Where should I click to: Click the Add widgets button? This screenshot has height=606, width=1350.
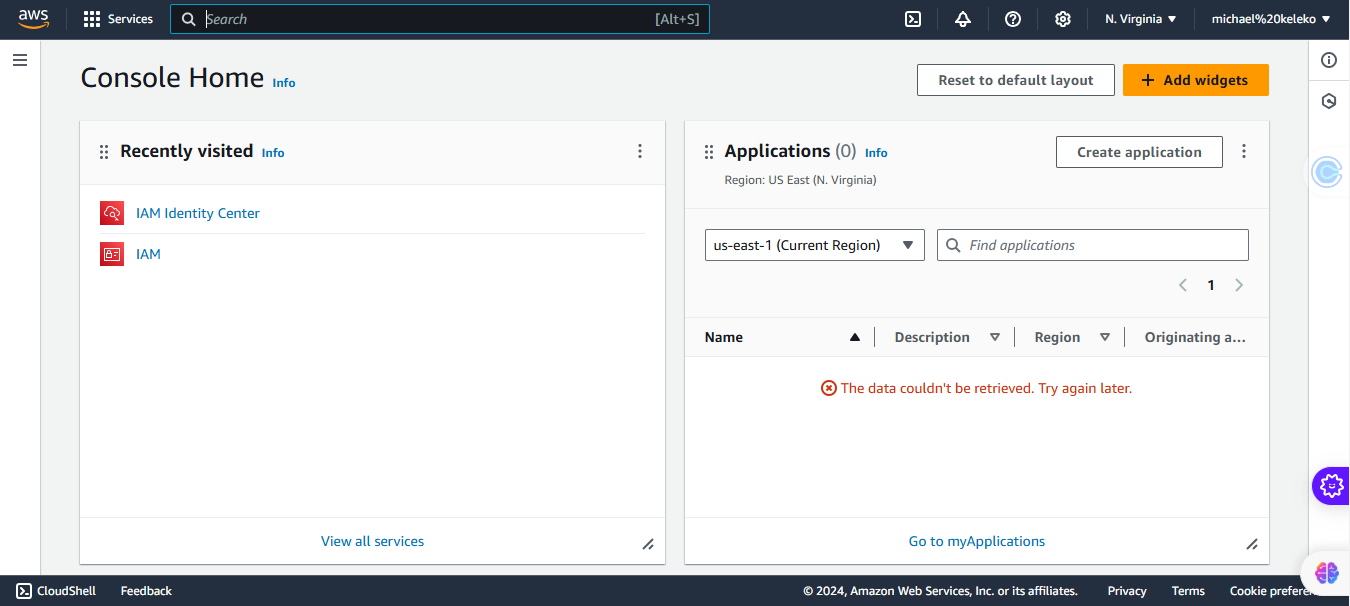pos(1196,80)
